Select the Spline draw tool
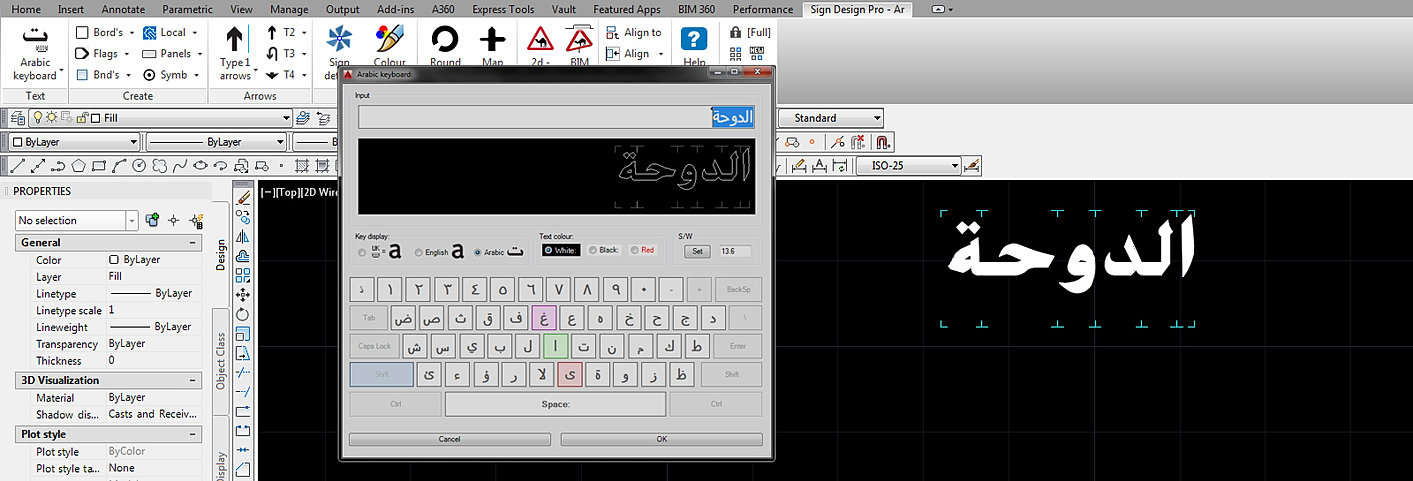 click(180, 166)
